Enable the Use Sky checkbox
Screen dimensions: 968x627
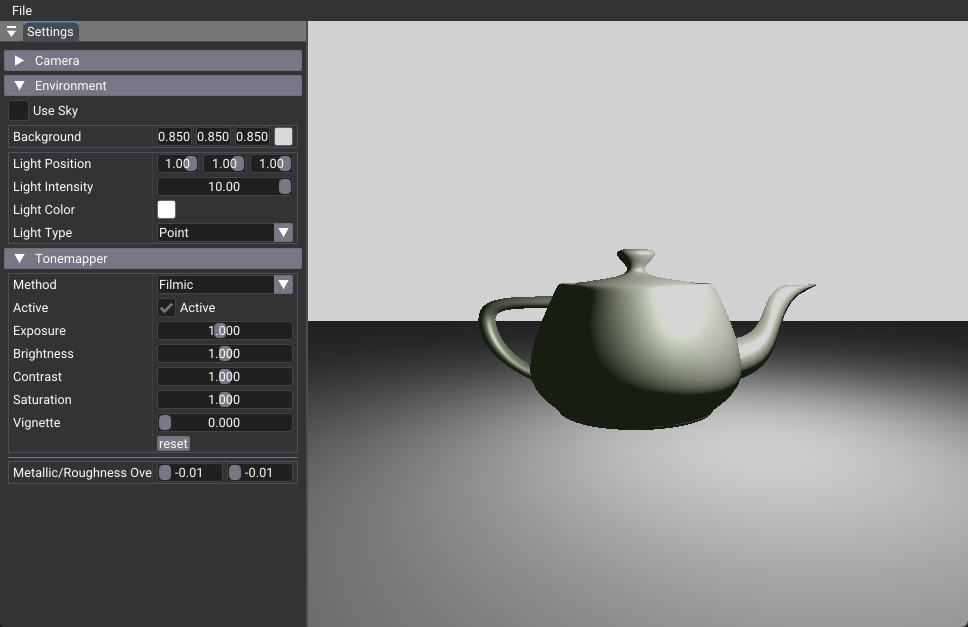coord(19,111)
